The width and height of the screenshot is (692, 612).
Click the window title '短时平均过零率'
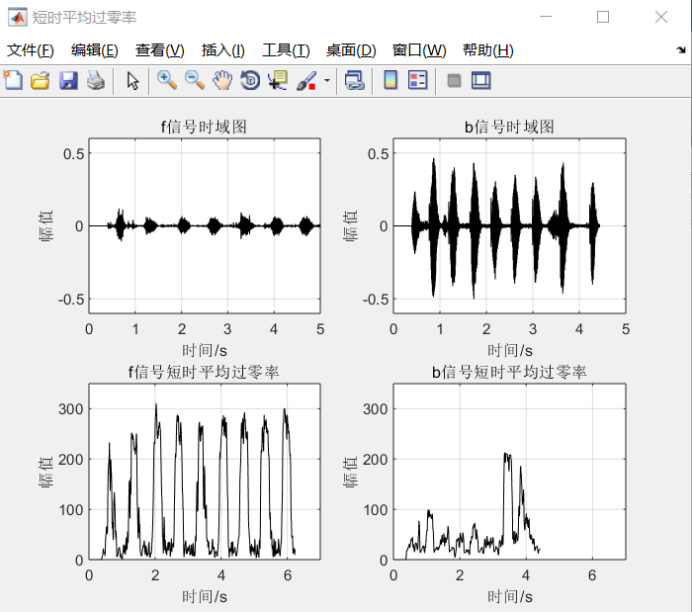pyautogui.click(x=84, y=18)
